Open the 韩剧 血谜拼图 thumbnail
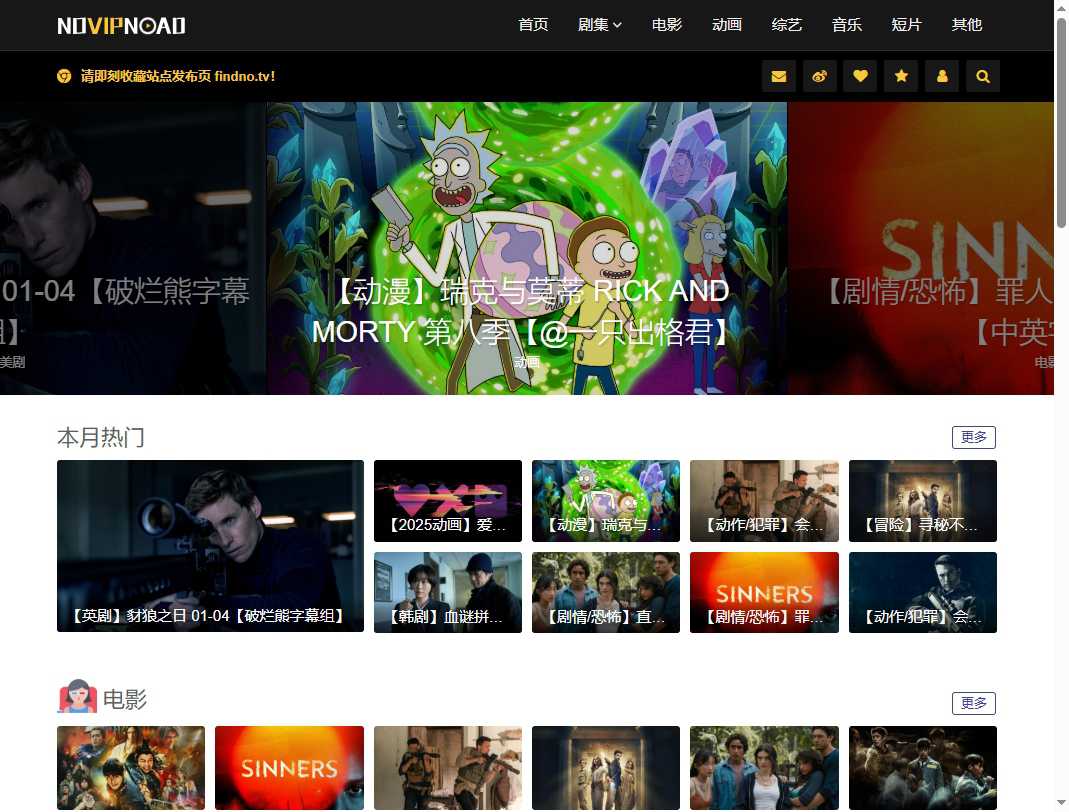Viewport: 1069px width, 812px height. [x=448, y=592]
